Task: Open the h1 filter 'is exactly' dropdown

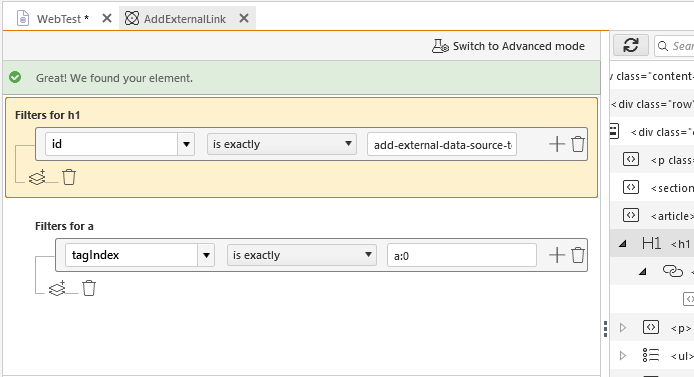Action: pyautogui.click(x=282, y=144)
